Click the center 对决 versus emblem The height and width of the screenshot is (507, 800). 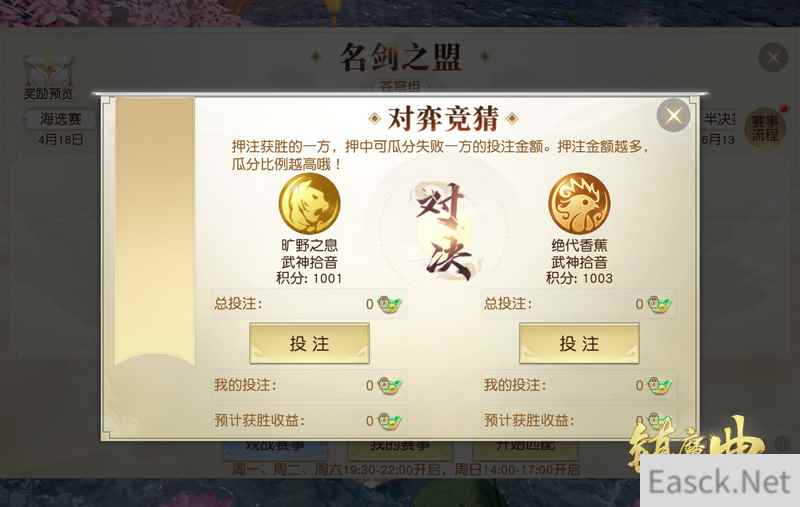click(444, 231)
